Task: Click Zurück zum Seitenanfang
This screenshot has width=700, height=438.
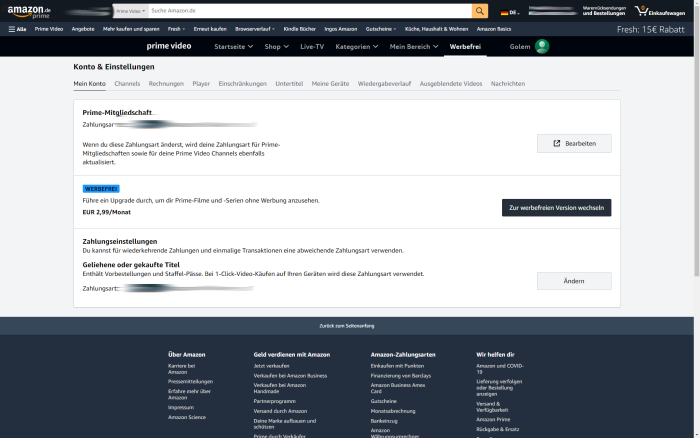Action: point(347,326)
